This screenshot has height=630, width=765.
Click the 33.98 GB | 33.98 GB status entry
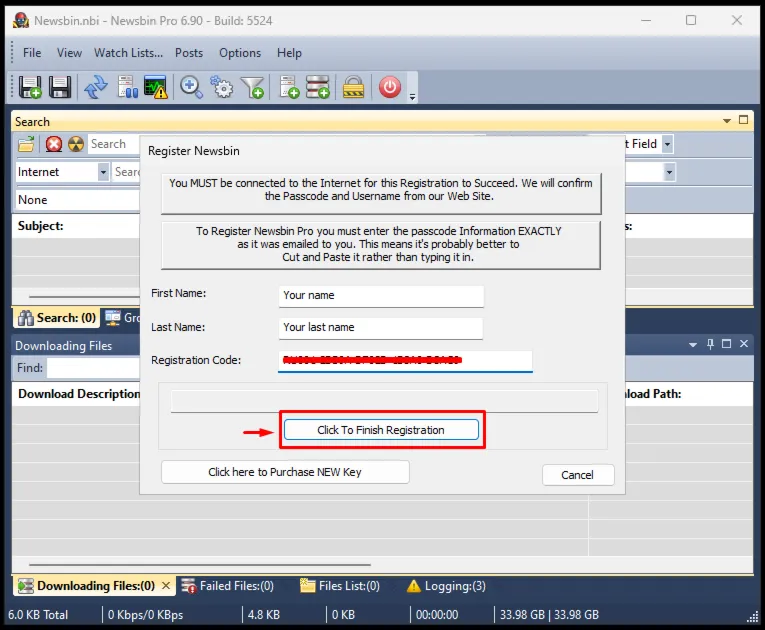549,615
